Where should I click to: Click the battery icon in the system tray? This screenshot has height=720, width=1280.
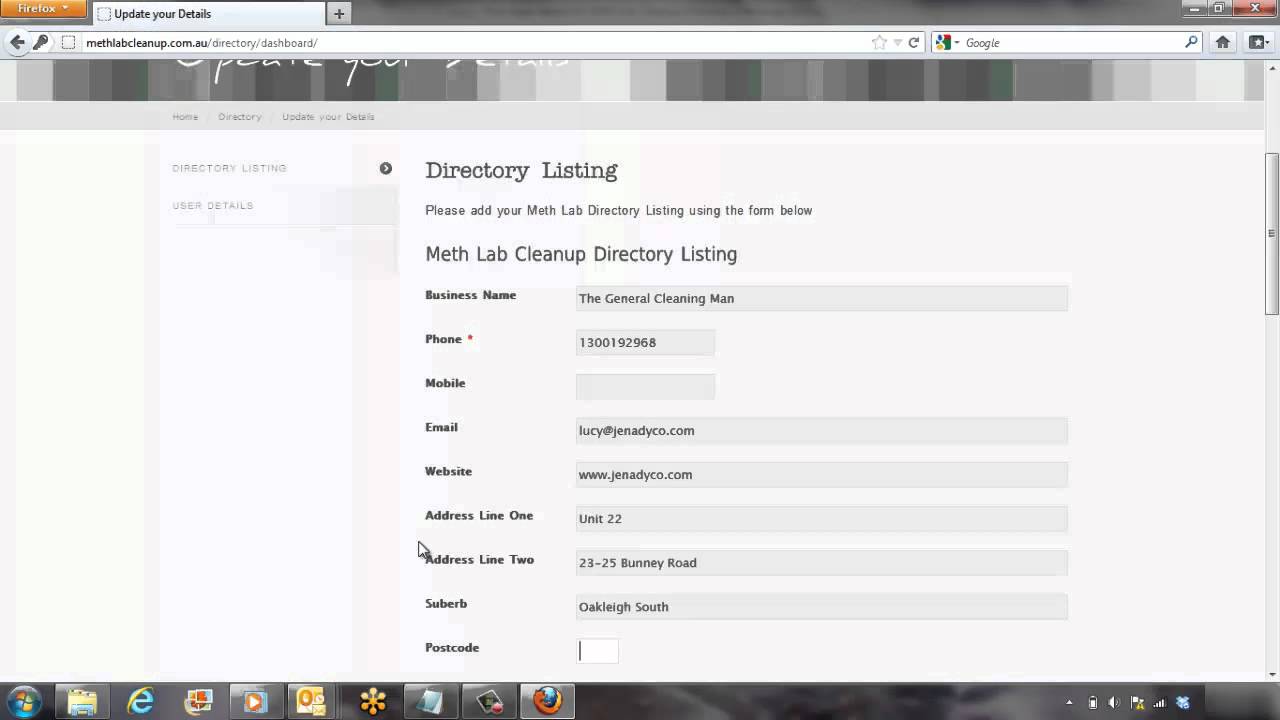coord(1093,702)
